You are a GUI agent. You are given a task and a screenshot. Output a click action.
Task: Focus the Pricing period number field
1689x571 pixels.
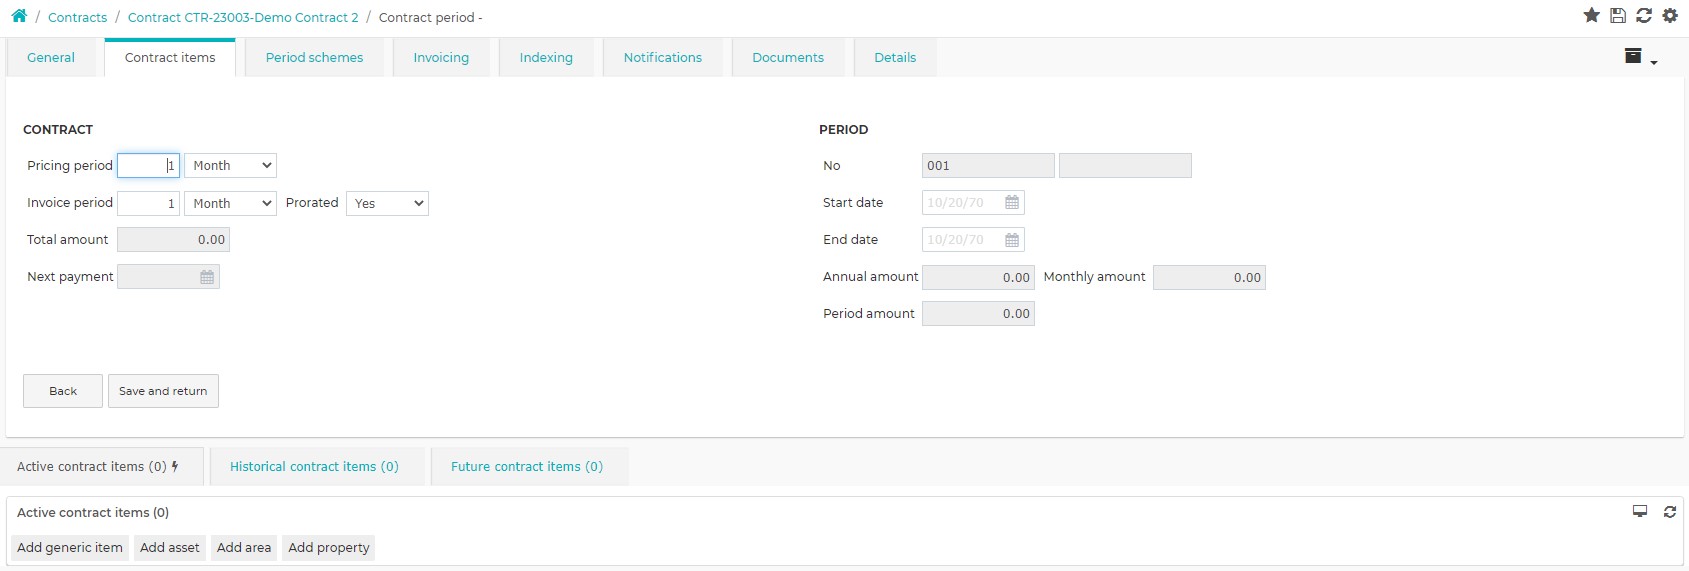[x=148, y=166]
